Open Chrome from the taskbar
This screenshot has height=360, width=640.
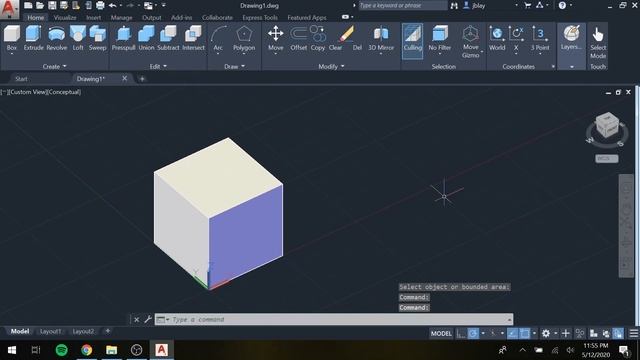tap(87, 350)
